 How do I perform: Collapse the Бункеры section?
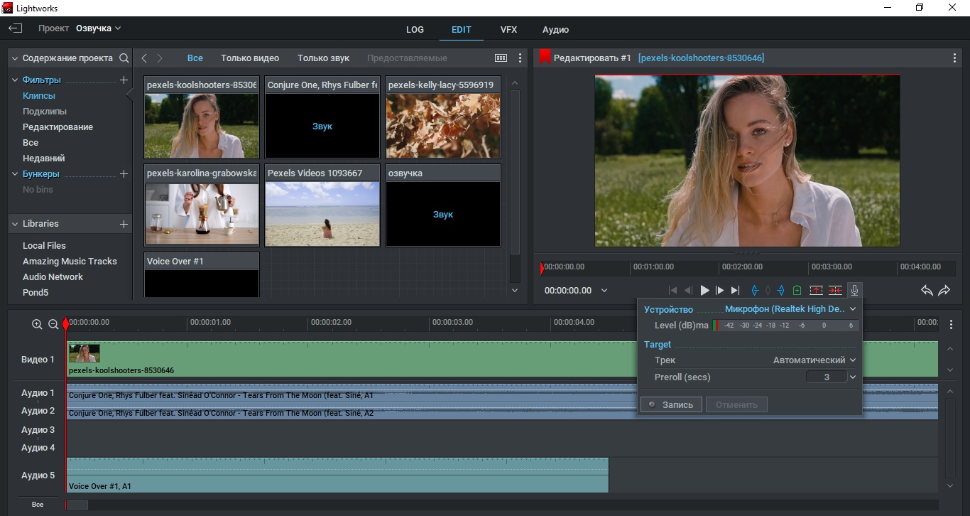click(x=15, y=174)
